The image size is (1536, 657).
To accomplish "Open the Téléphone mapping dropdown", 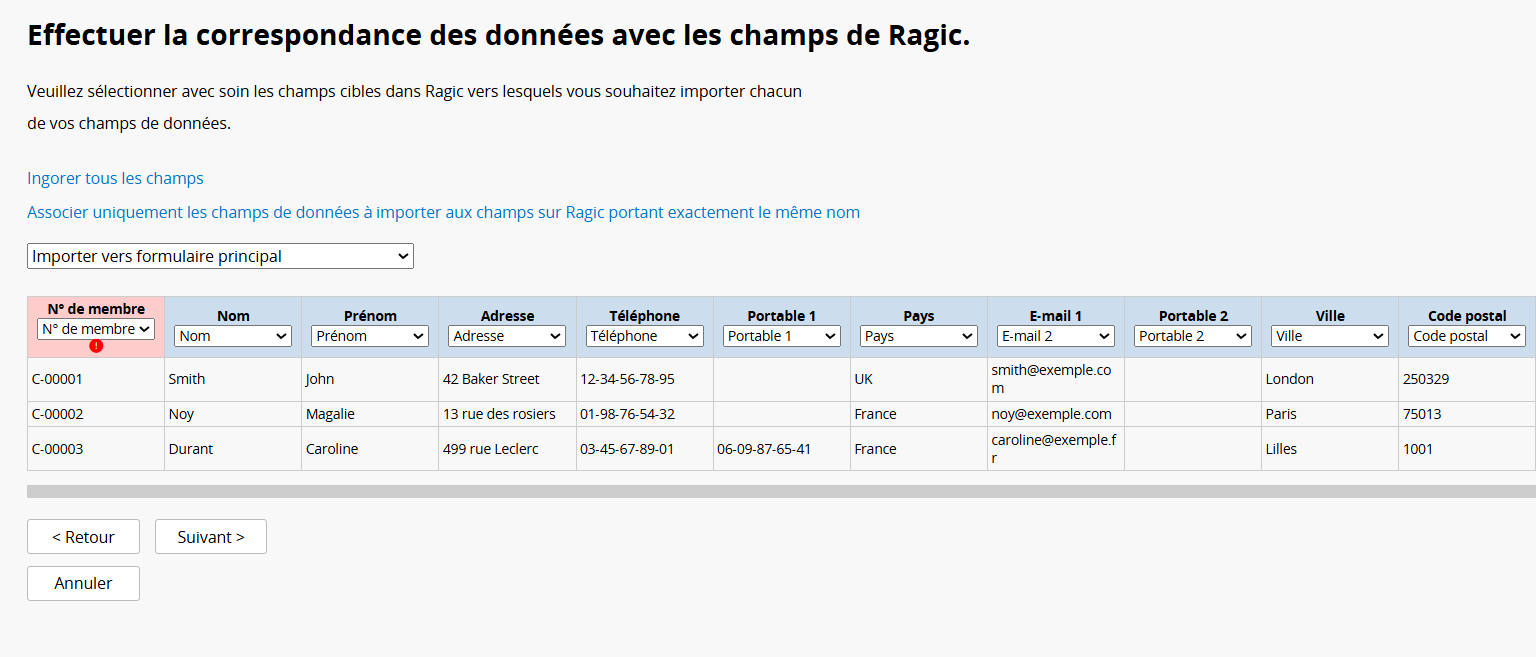I will click(x=644, y=336).
